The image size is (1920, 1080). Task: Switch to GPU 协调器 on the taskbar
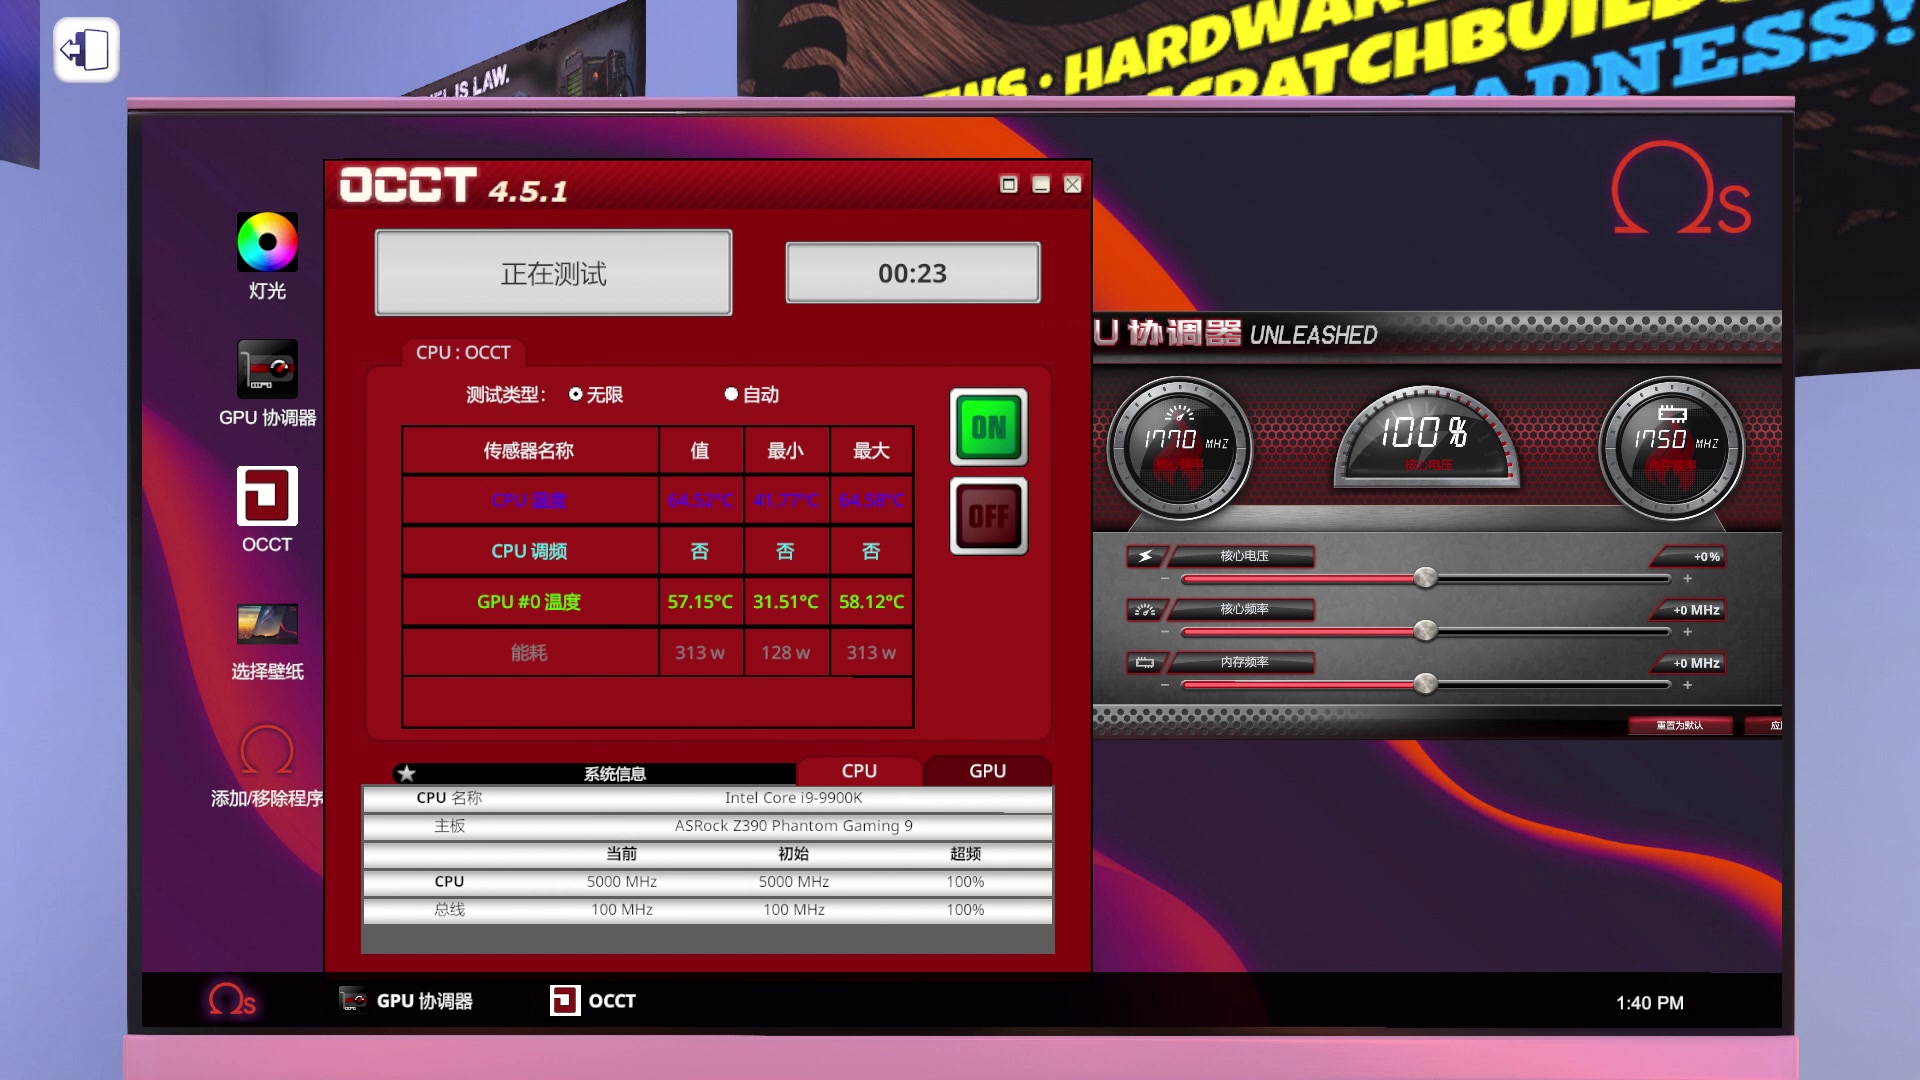(x=406, y=1001)
